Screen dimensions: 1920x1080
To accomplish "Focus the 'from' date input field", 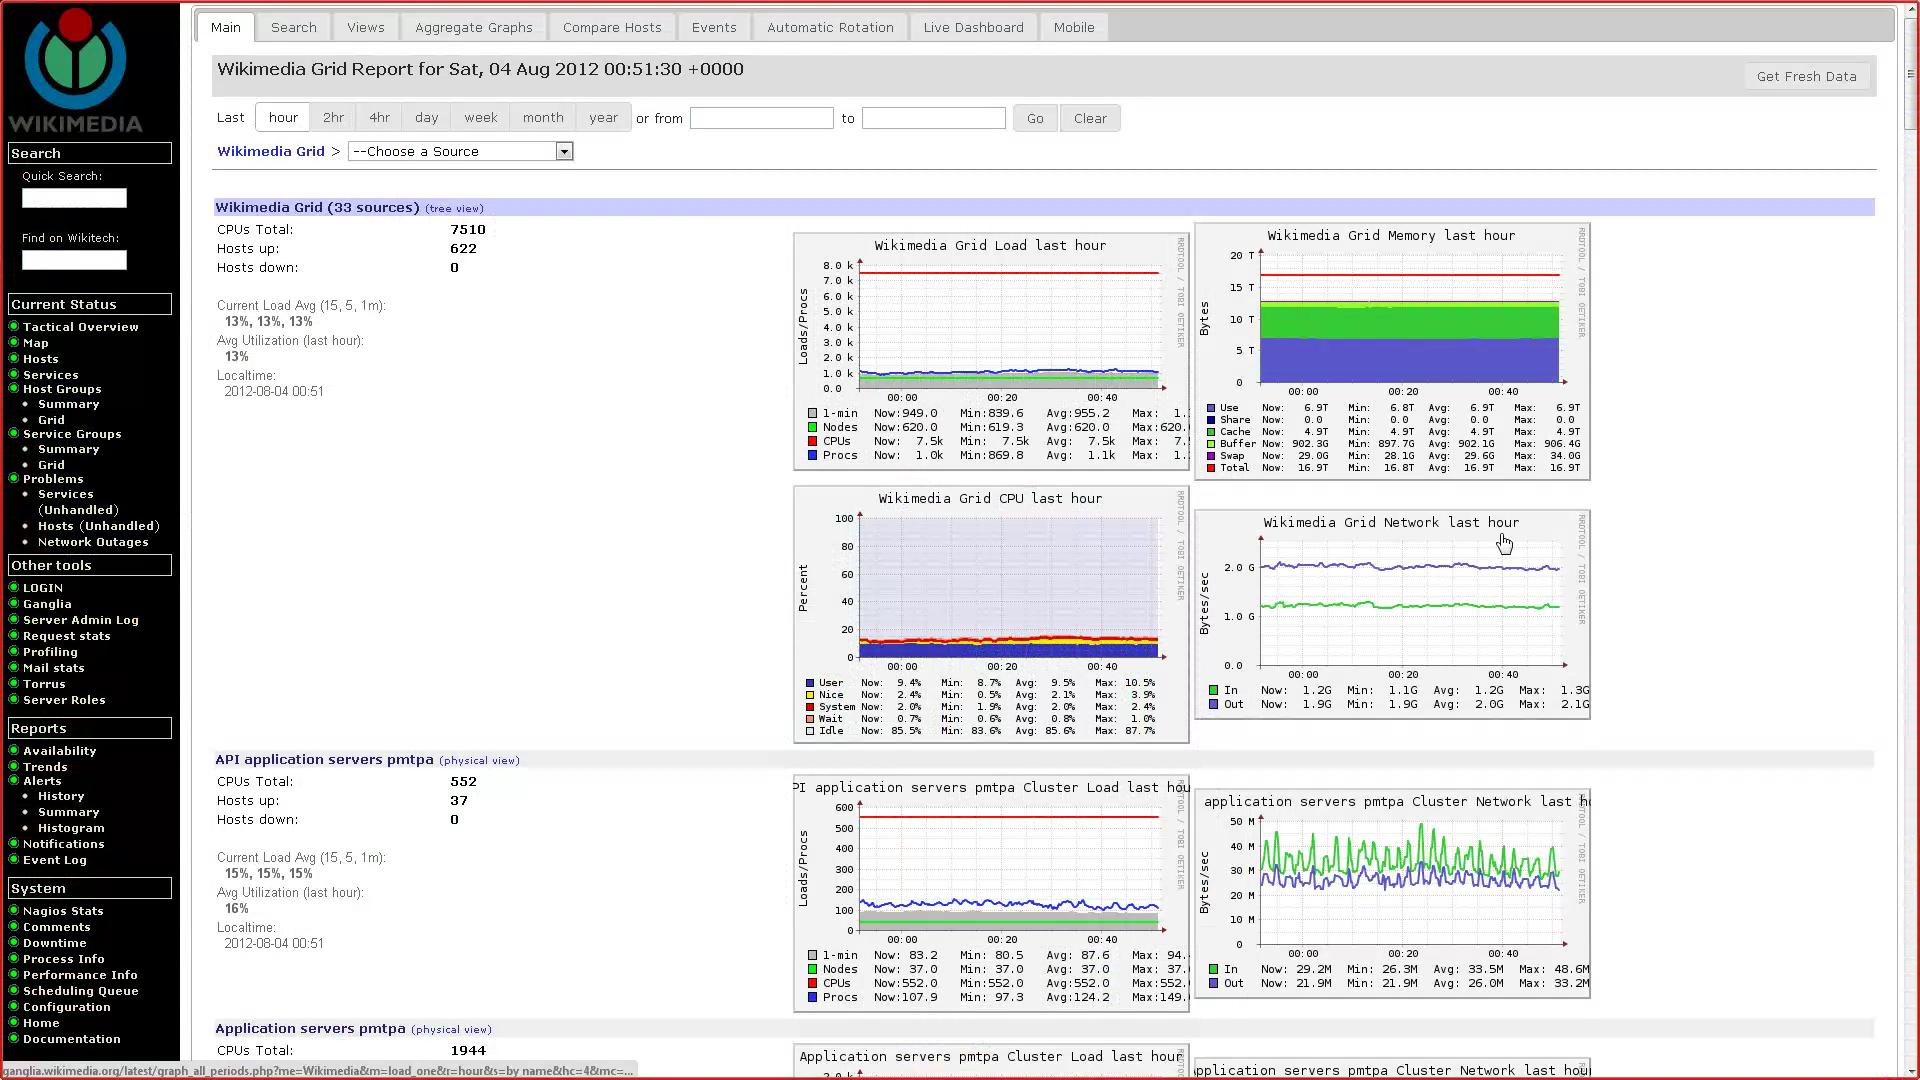I will click(x=761, y=118).
